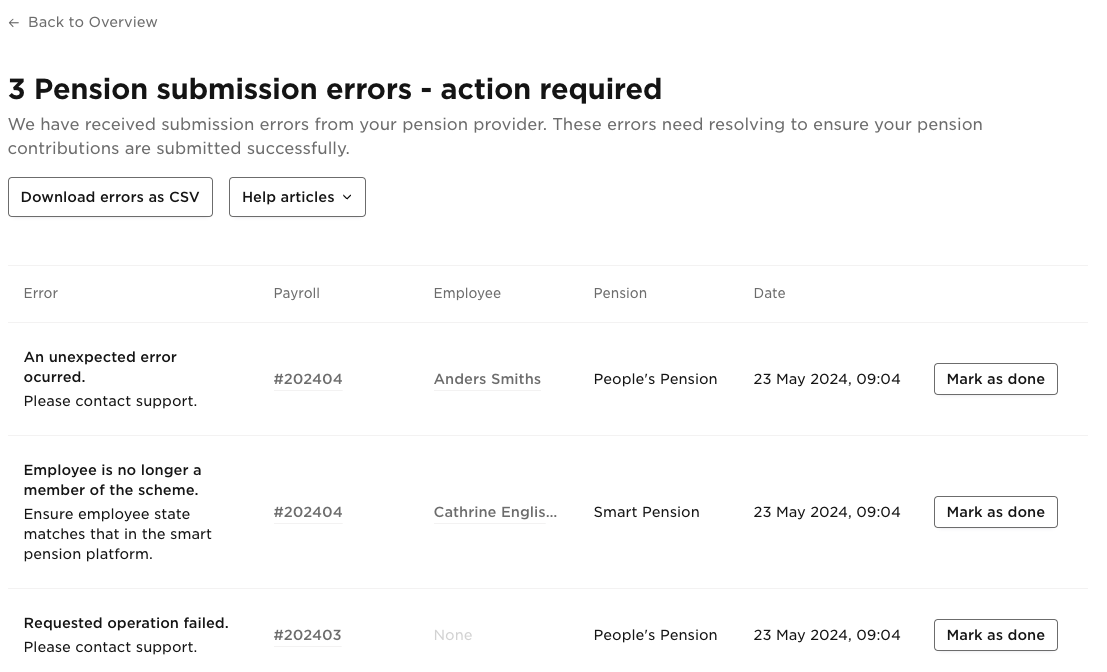
Task: Click the Date column header
Action: click(769, 293)
